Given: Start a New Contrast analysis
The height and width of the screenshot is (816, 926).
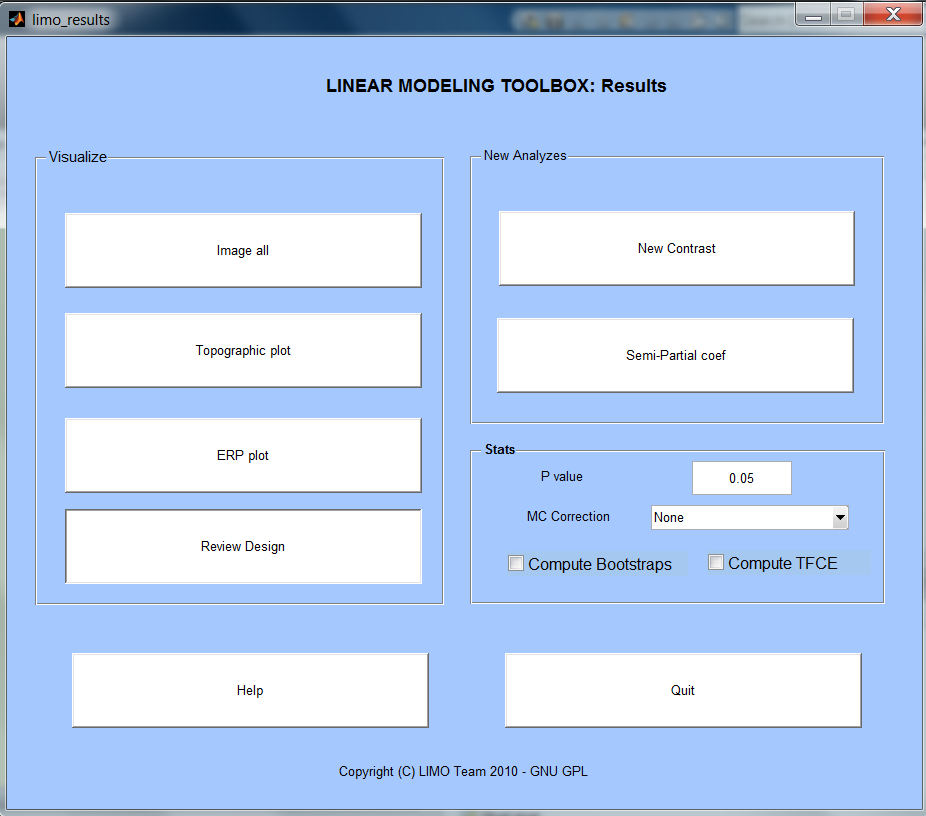Looking at the screenshot, I should click(x=676, y=249).
